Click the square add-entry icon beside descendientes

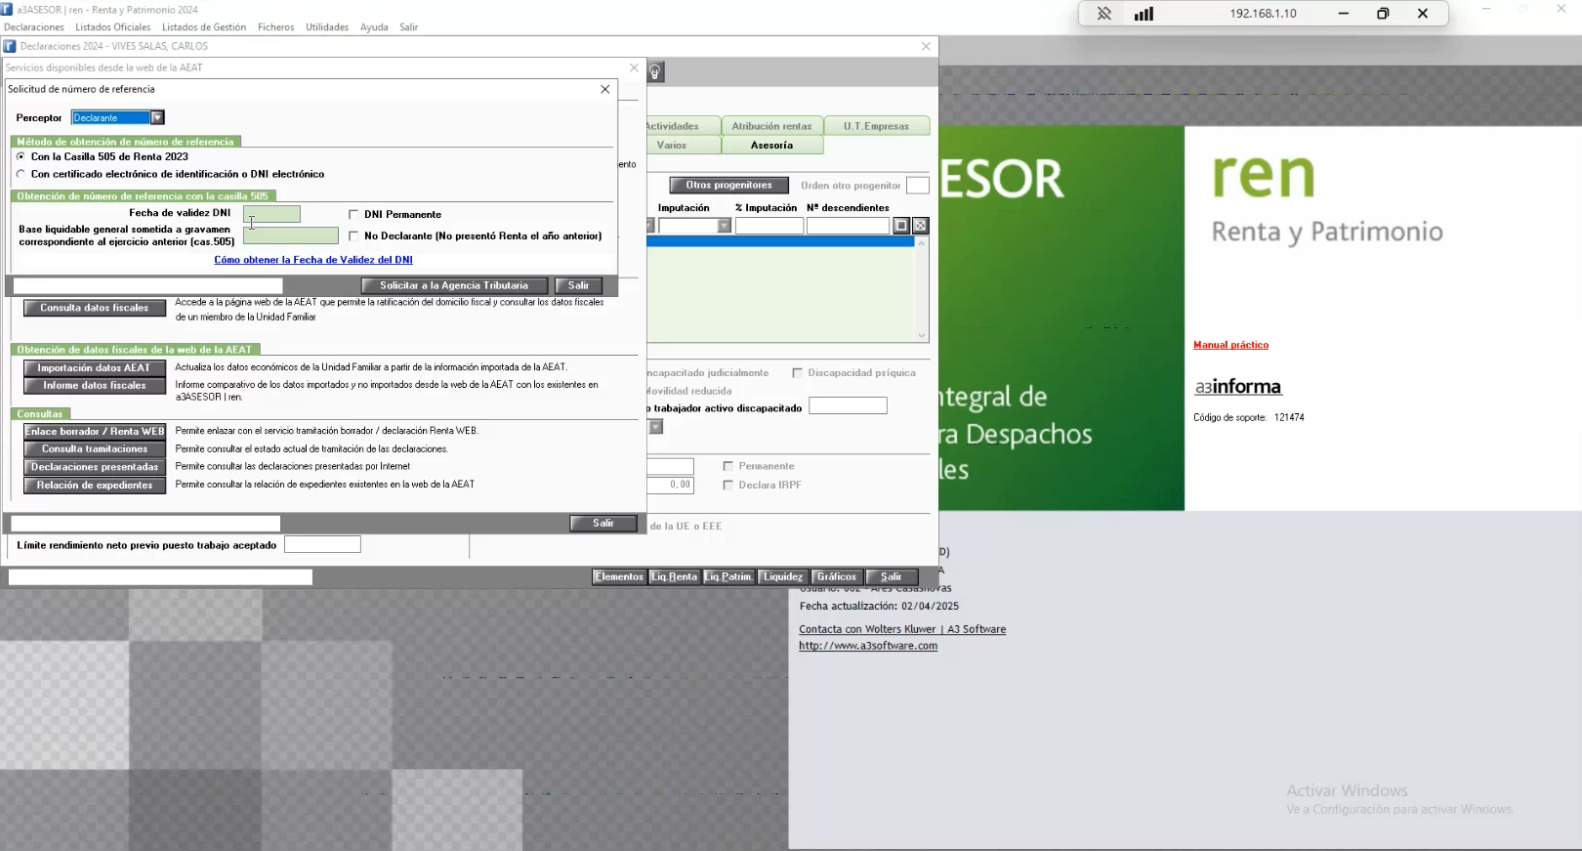[901, 226]
